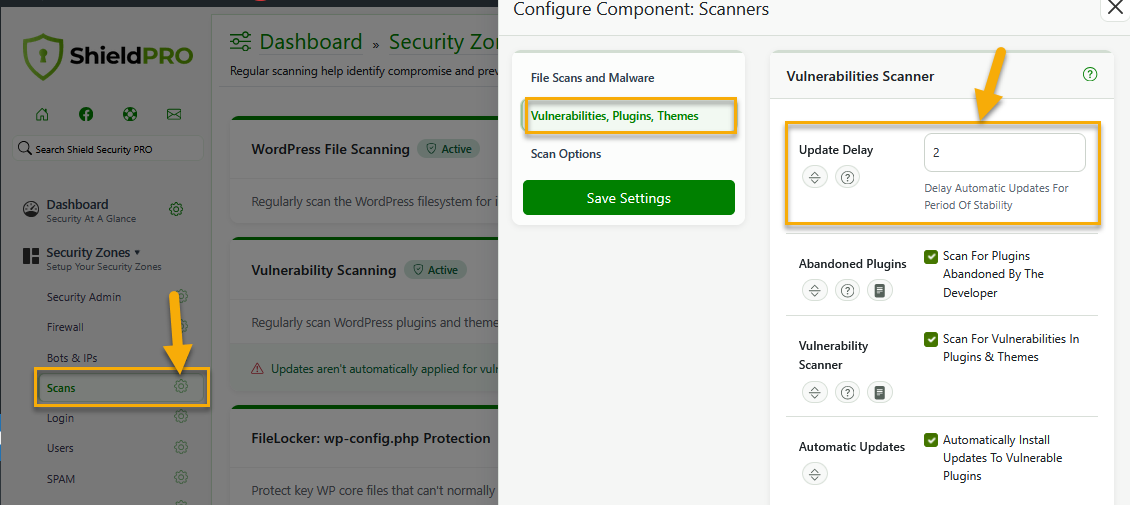The width and height of the screenshot is (1130, 505).
Task: Open the envelope email icon
Action: (x=174, y=114)
